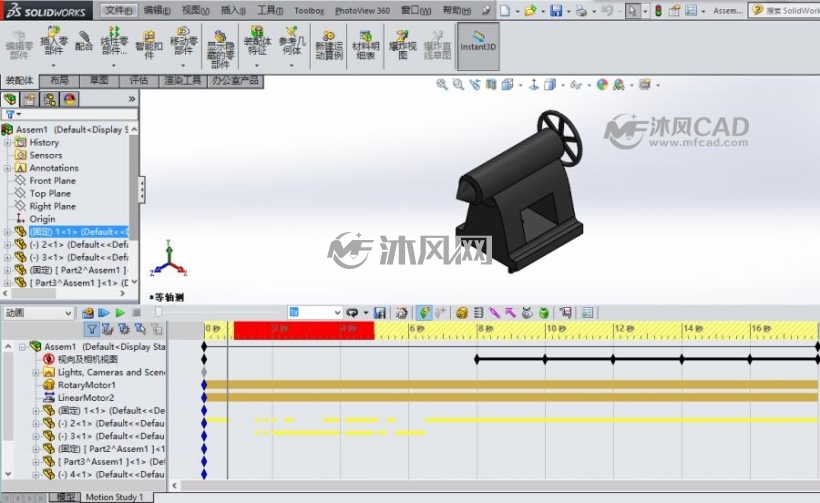
Task: Click the Section View icon in view toolbar
Action: point(491,84)
